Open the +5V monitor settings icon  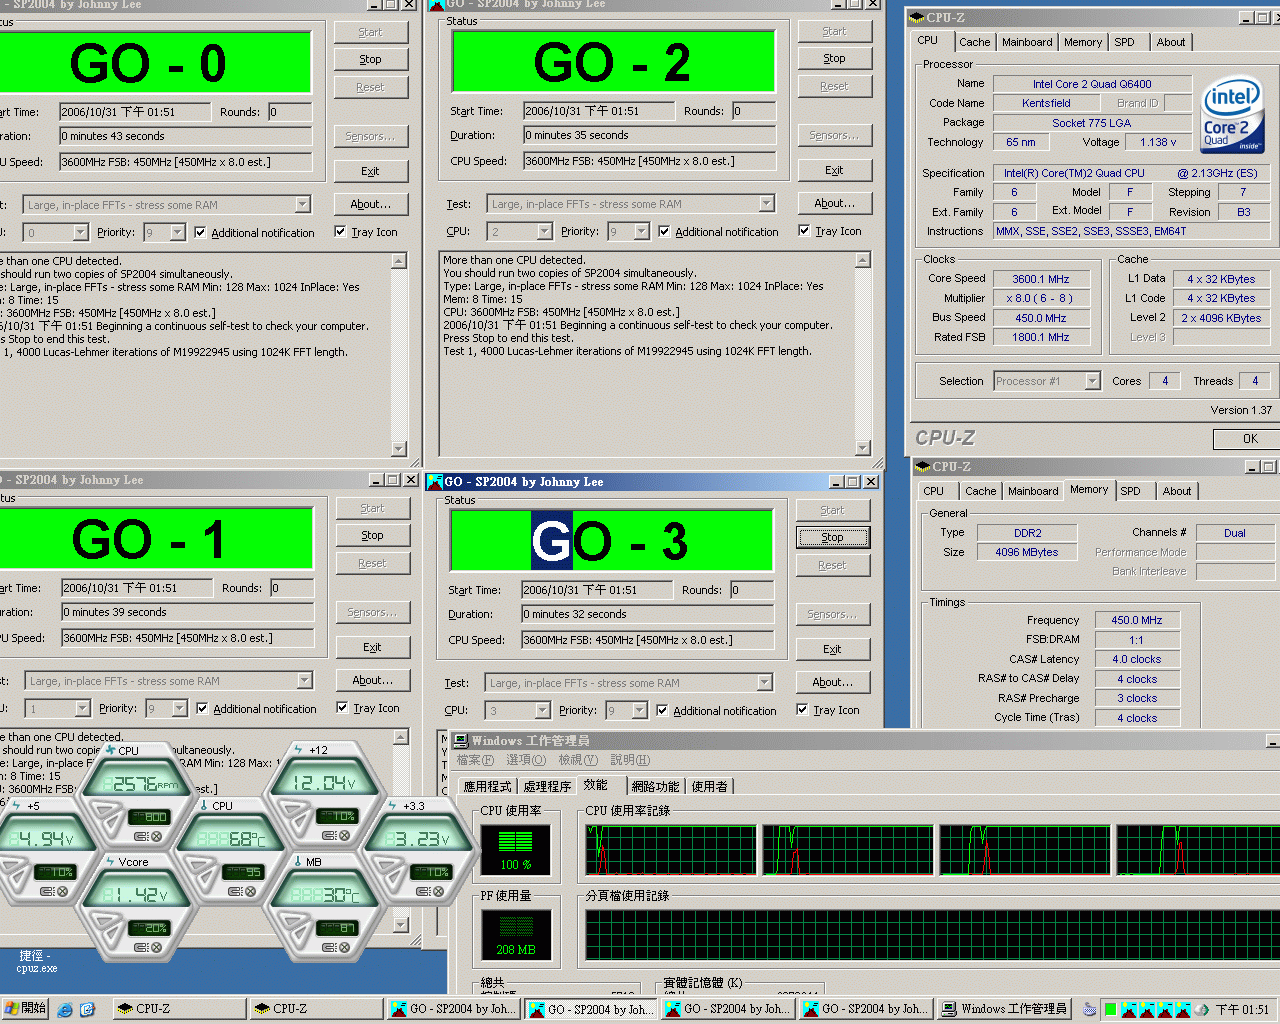46,891
